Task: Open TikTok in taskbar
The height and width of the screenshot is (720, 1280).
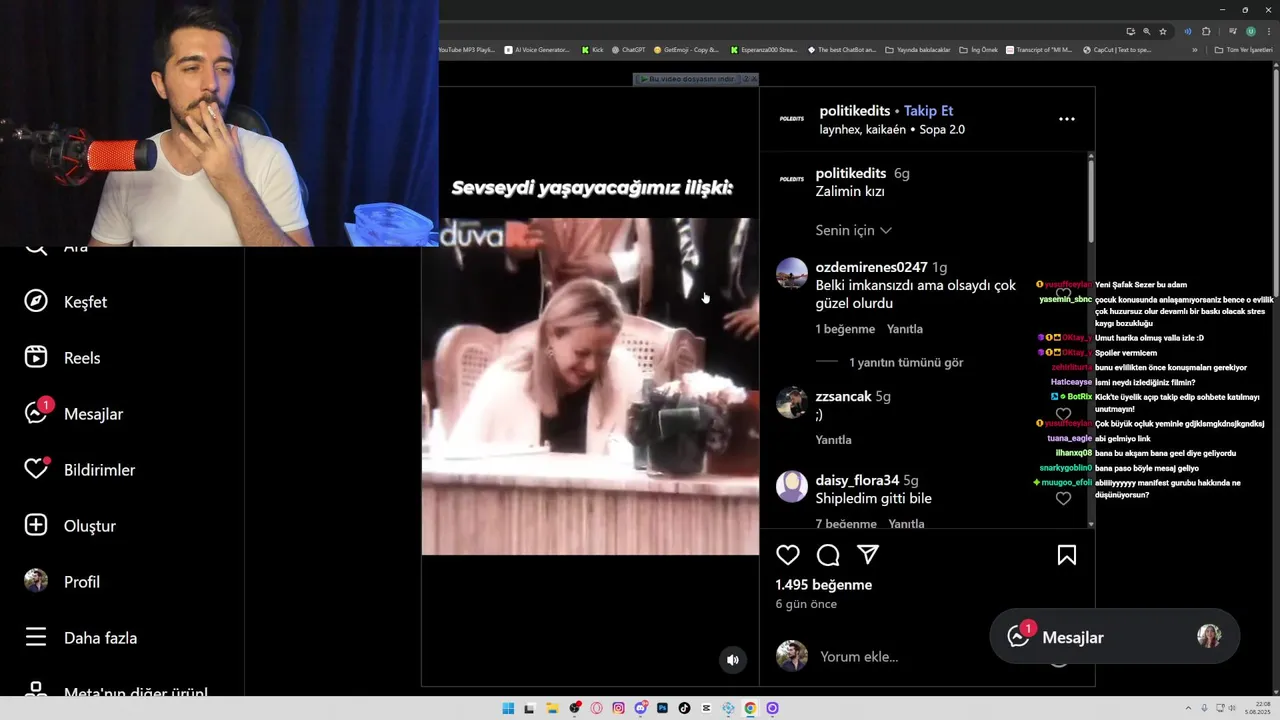Action: pos(684,708)
